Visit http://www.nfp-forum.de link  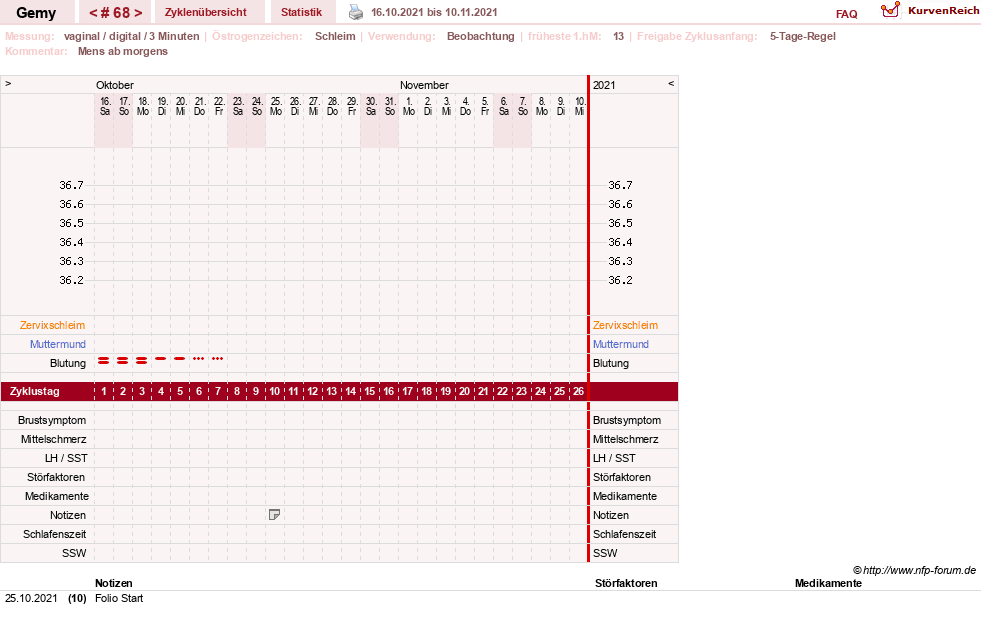pos(919,570)
